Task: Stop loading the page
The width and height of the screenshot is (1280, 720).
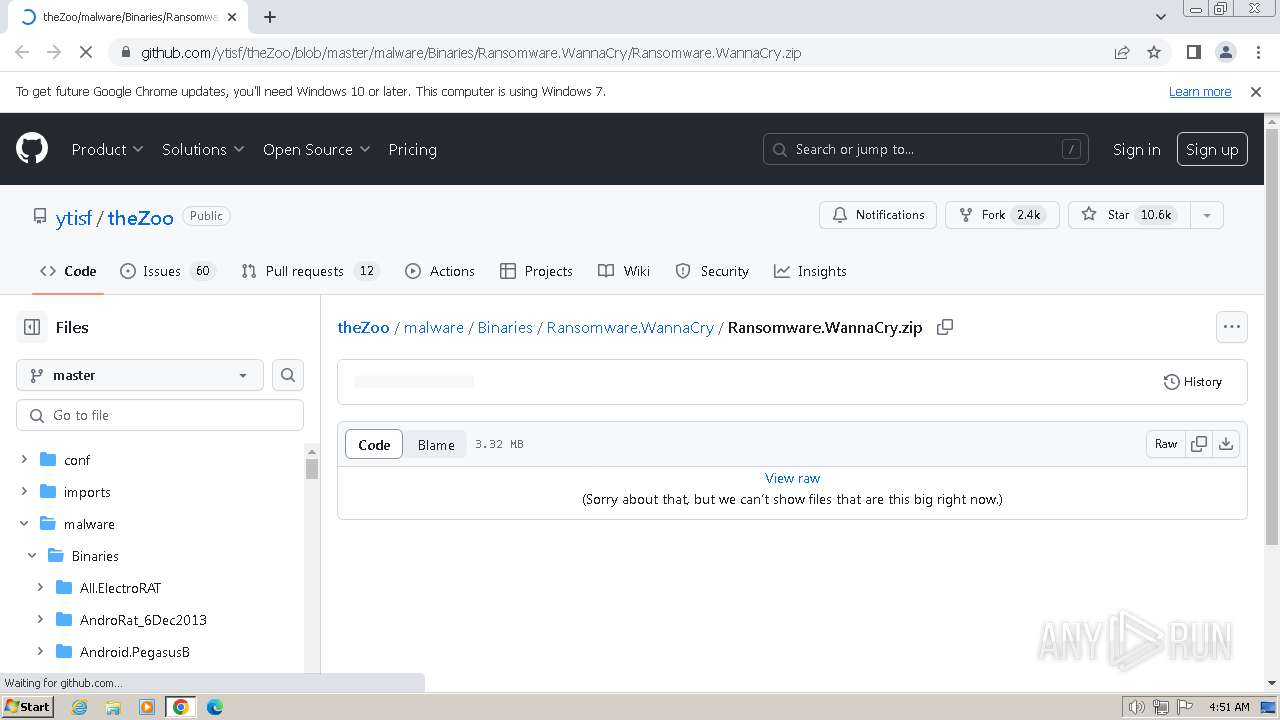Action: point(86,52)
